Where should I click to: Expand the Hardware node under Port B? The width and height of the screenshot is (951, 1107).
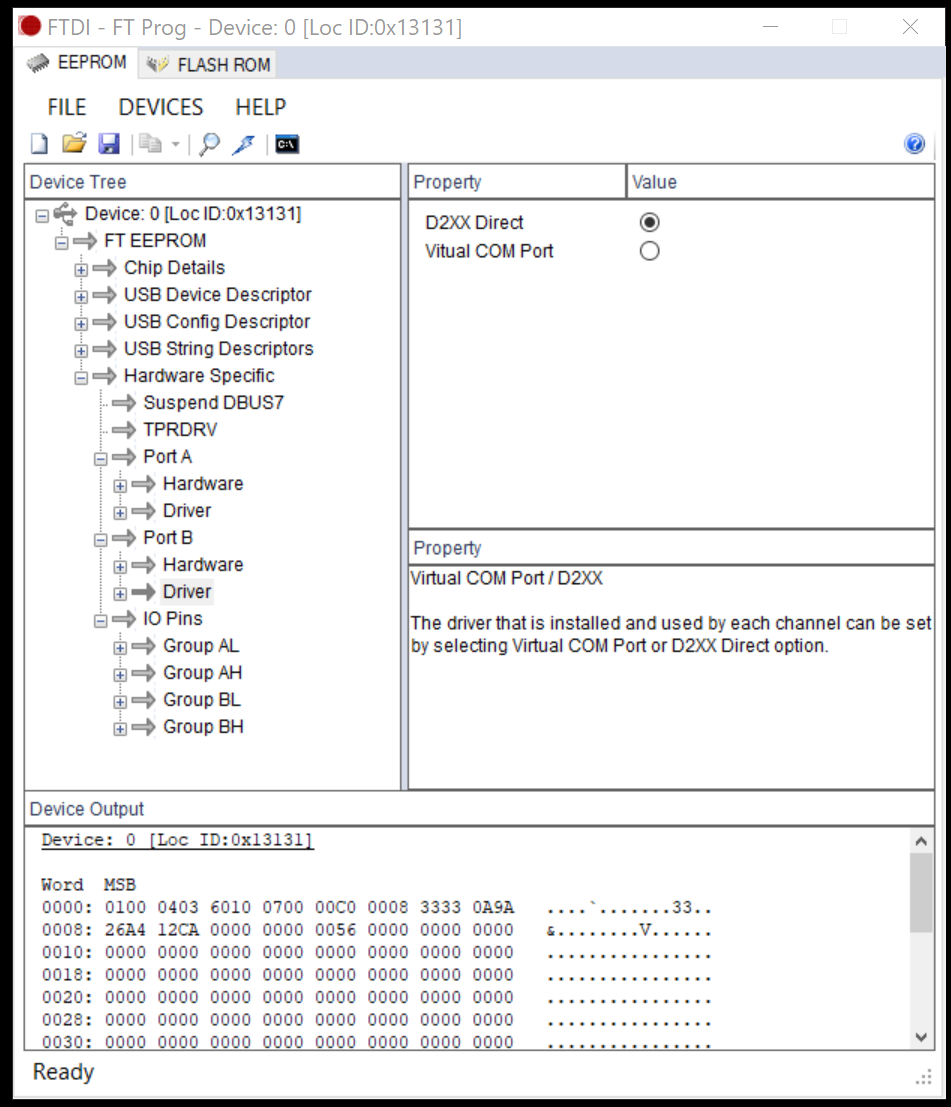tap(120, 566)
